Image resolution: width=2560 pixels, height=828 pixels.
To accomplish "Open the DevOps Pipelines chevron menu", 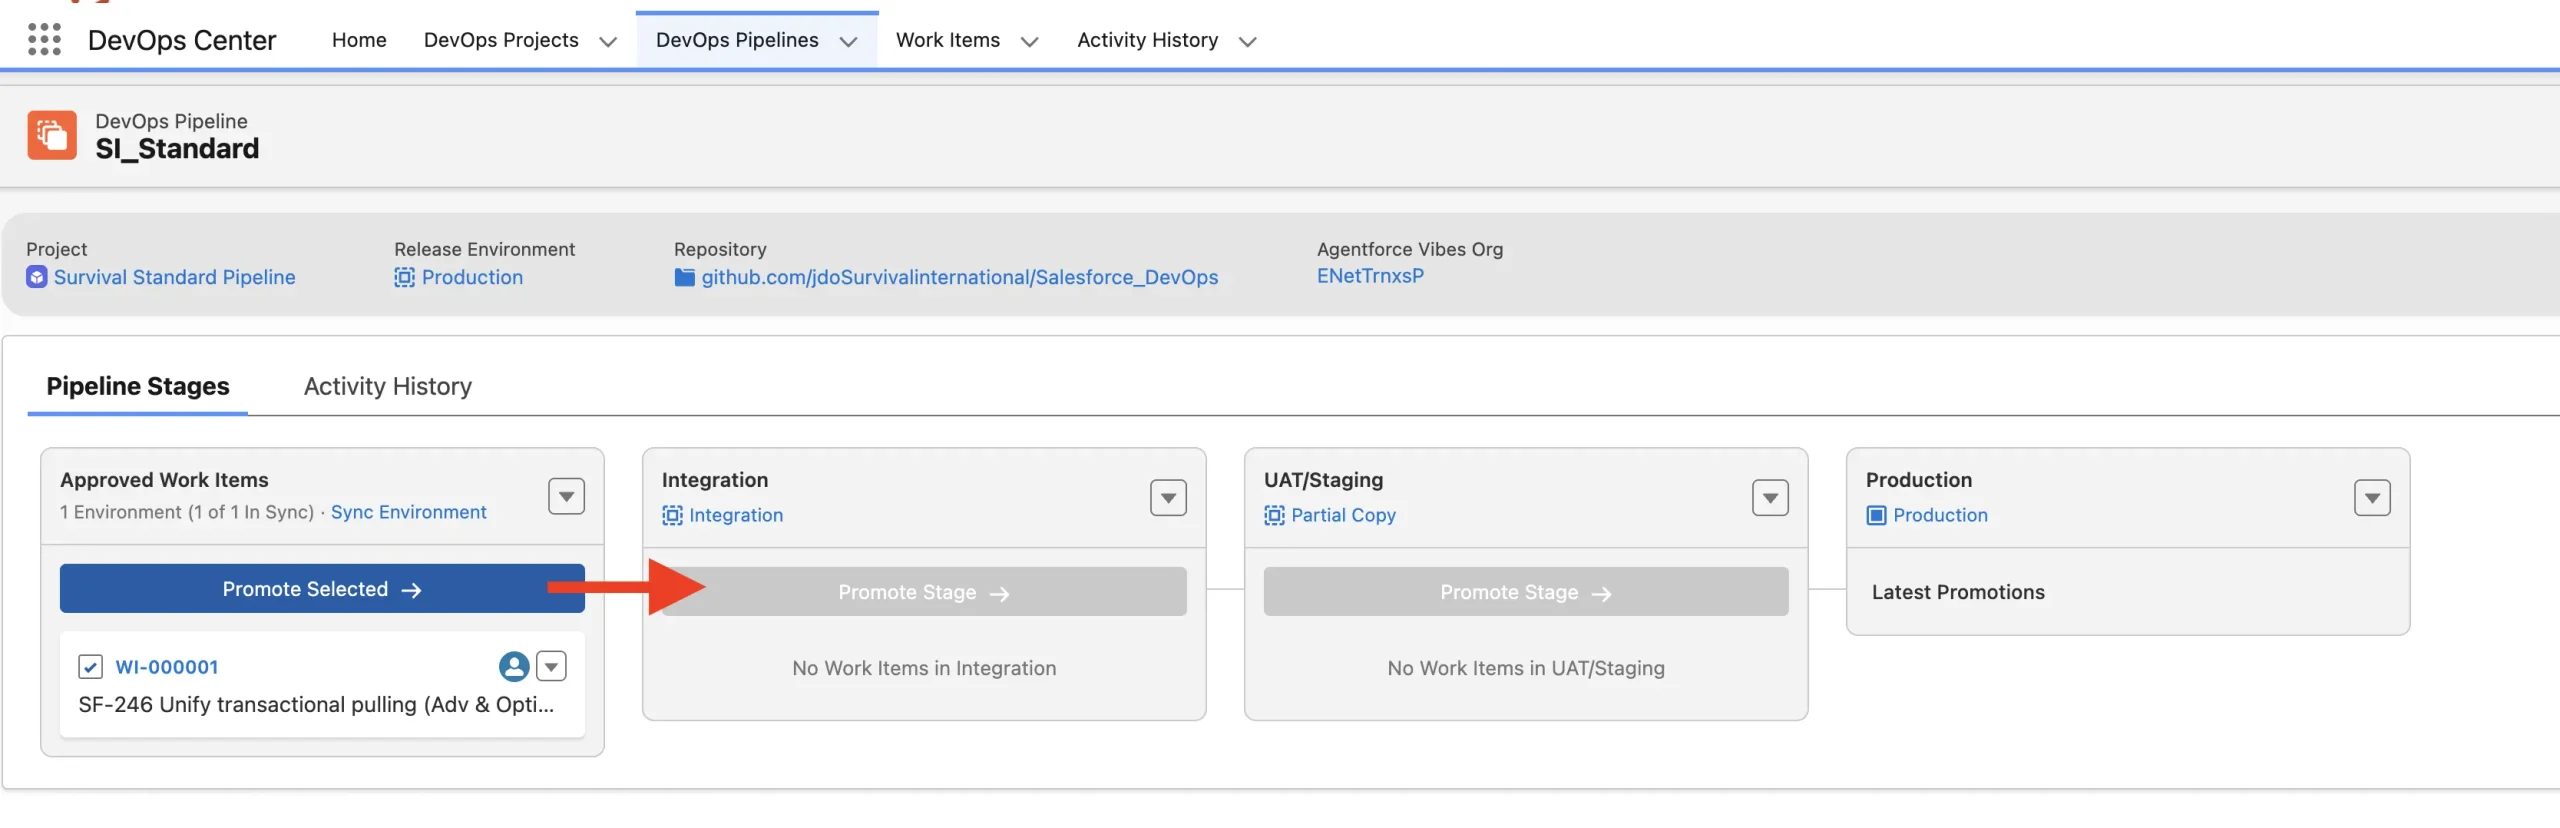I will pyautogui.click(x=848, y=41).
